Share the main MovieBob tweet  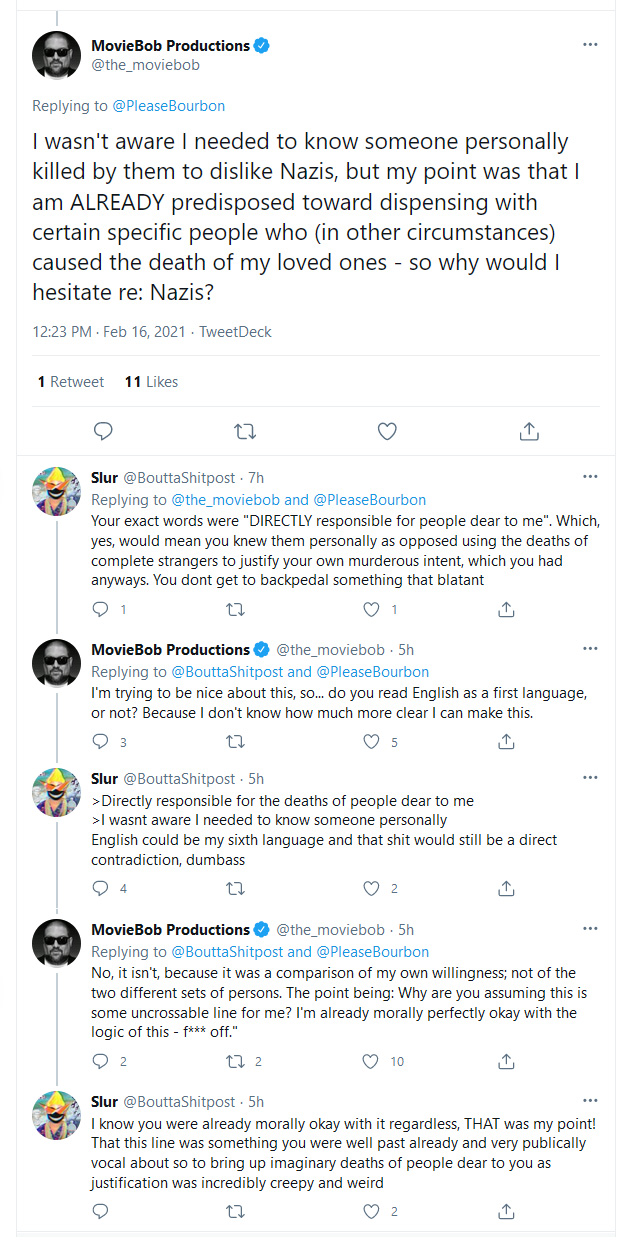point(530,431)
